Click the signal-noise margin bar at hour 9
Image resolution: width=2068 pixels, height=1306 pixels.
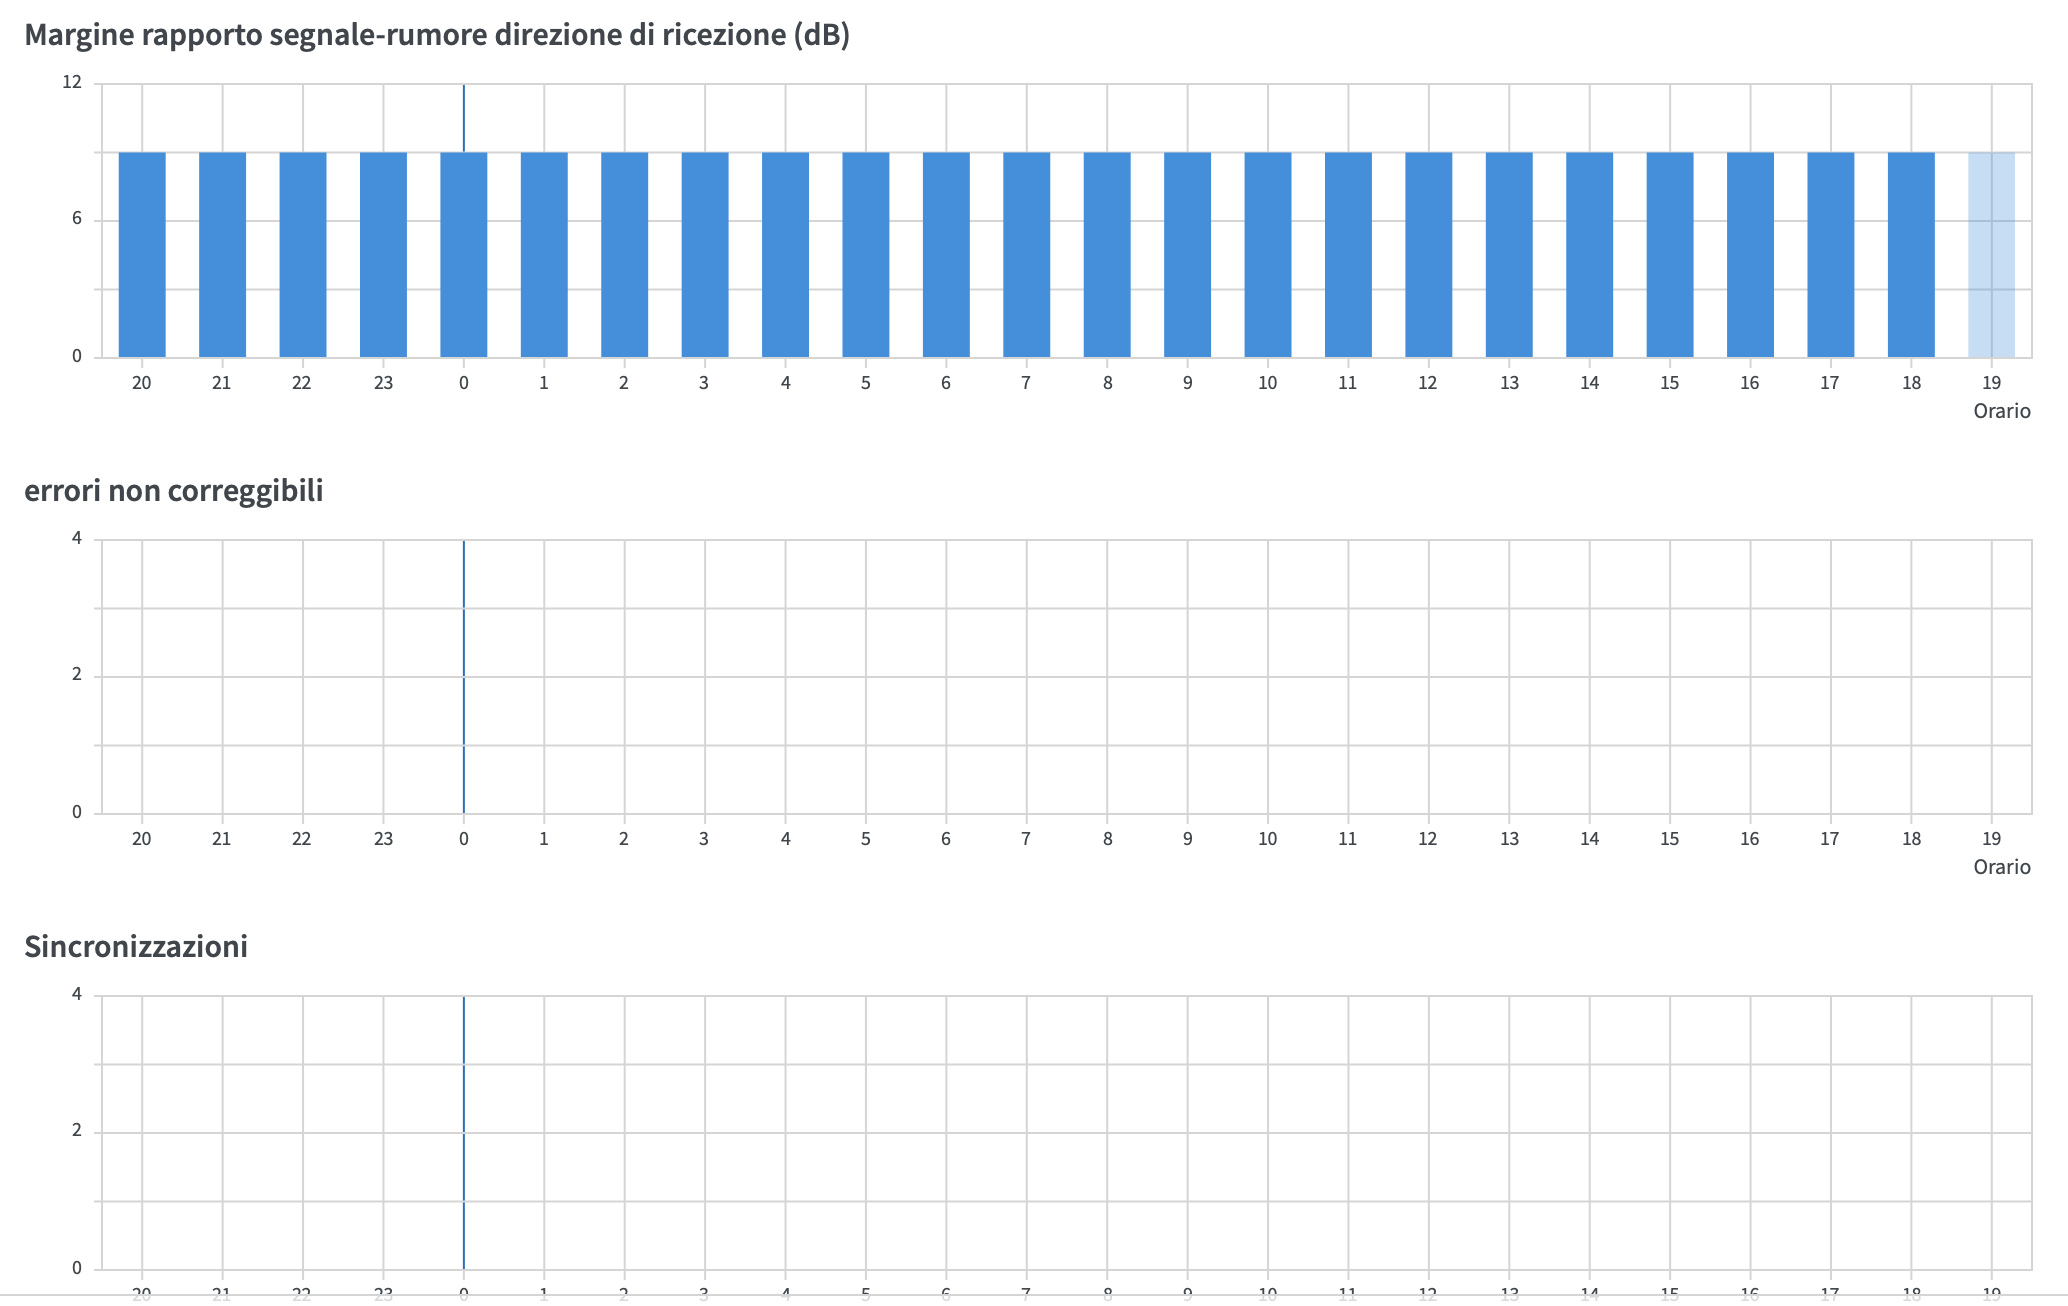pyautogui.click(x=1187, y=255)
